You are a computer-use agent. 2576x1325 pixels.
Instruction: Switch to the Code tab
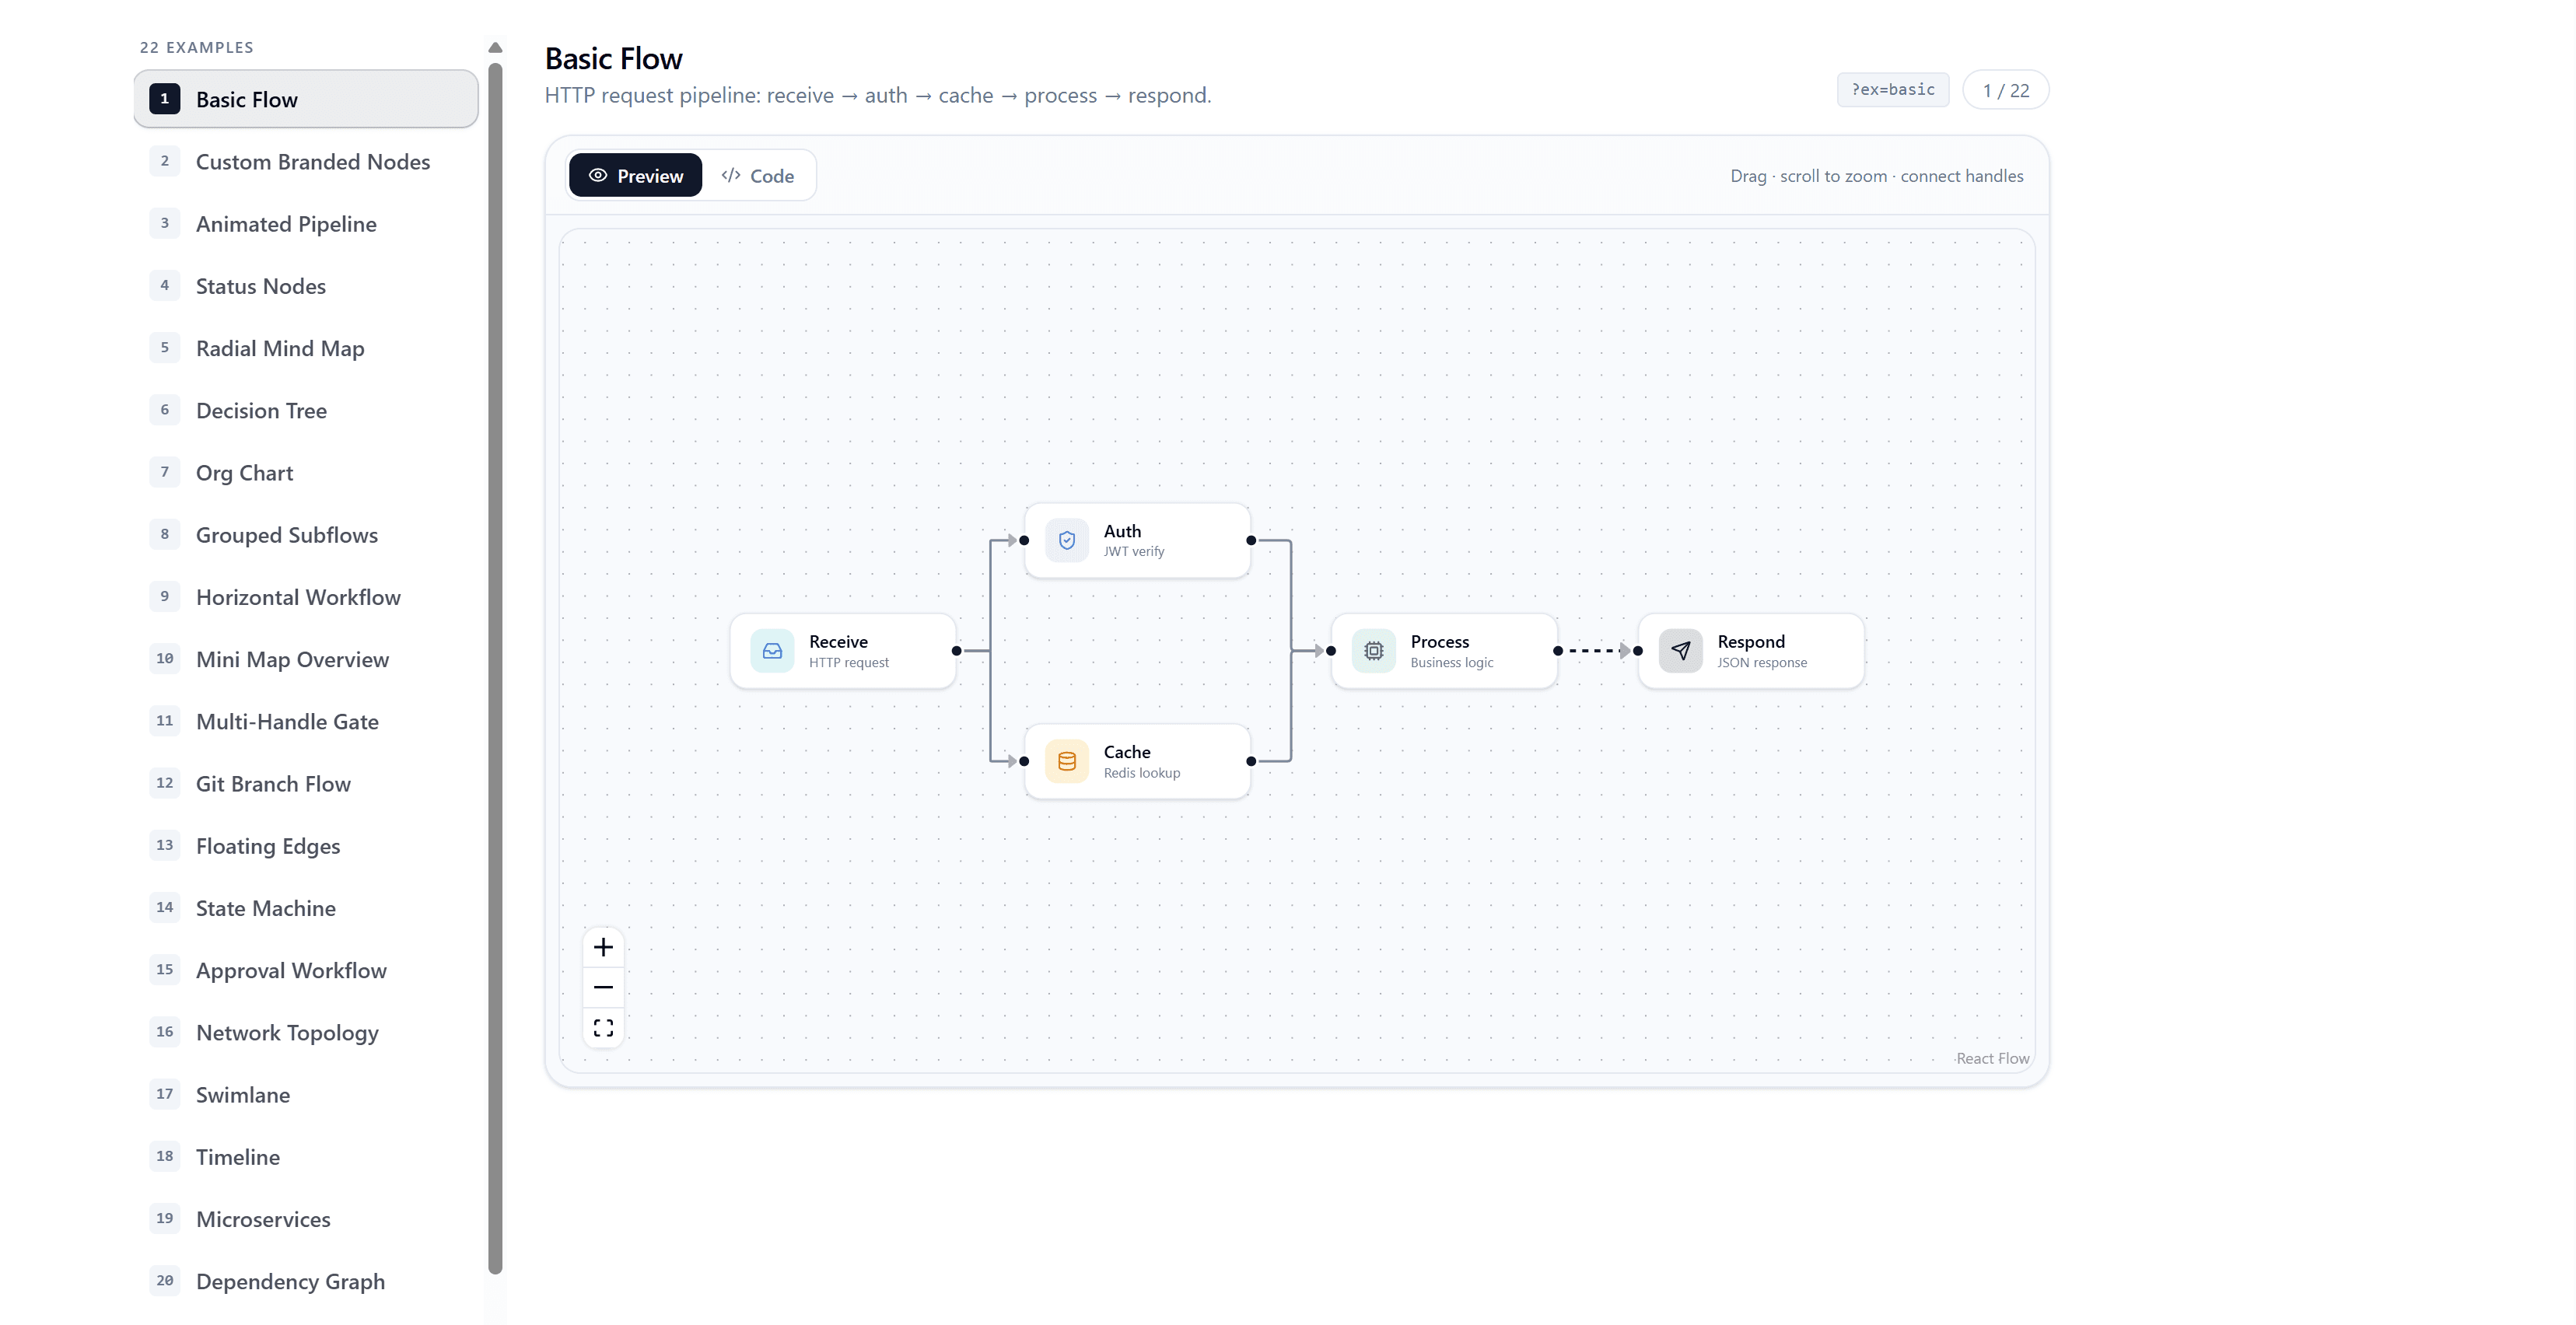click(x=758, y=175)
